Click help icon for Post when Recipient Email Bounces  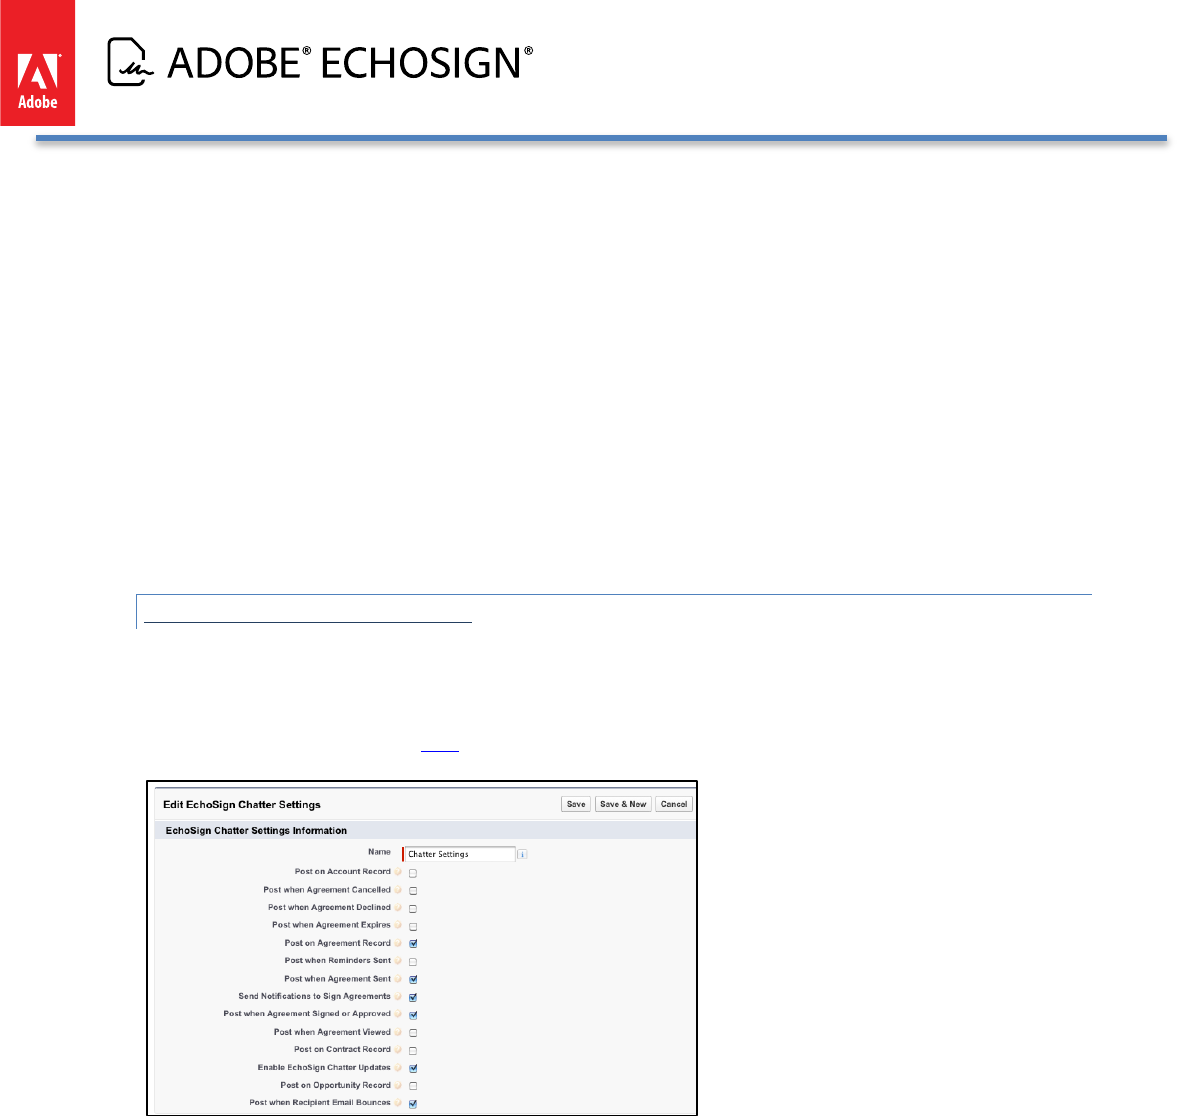coord(398,1103)
